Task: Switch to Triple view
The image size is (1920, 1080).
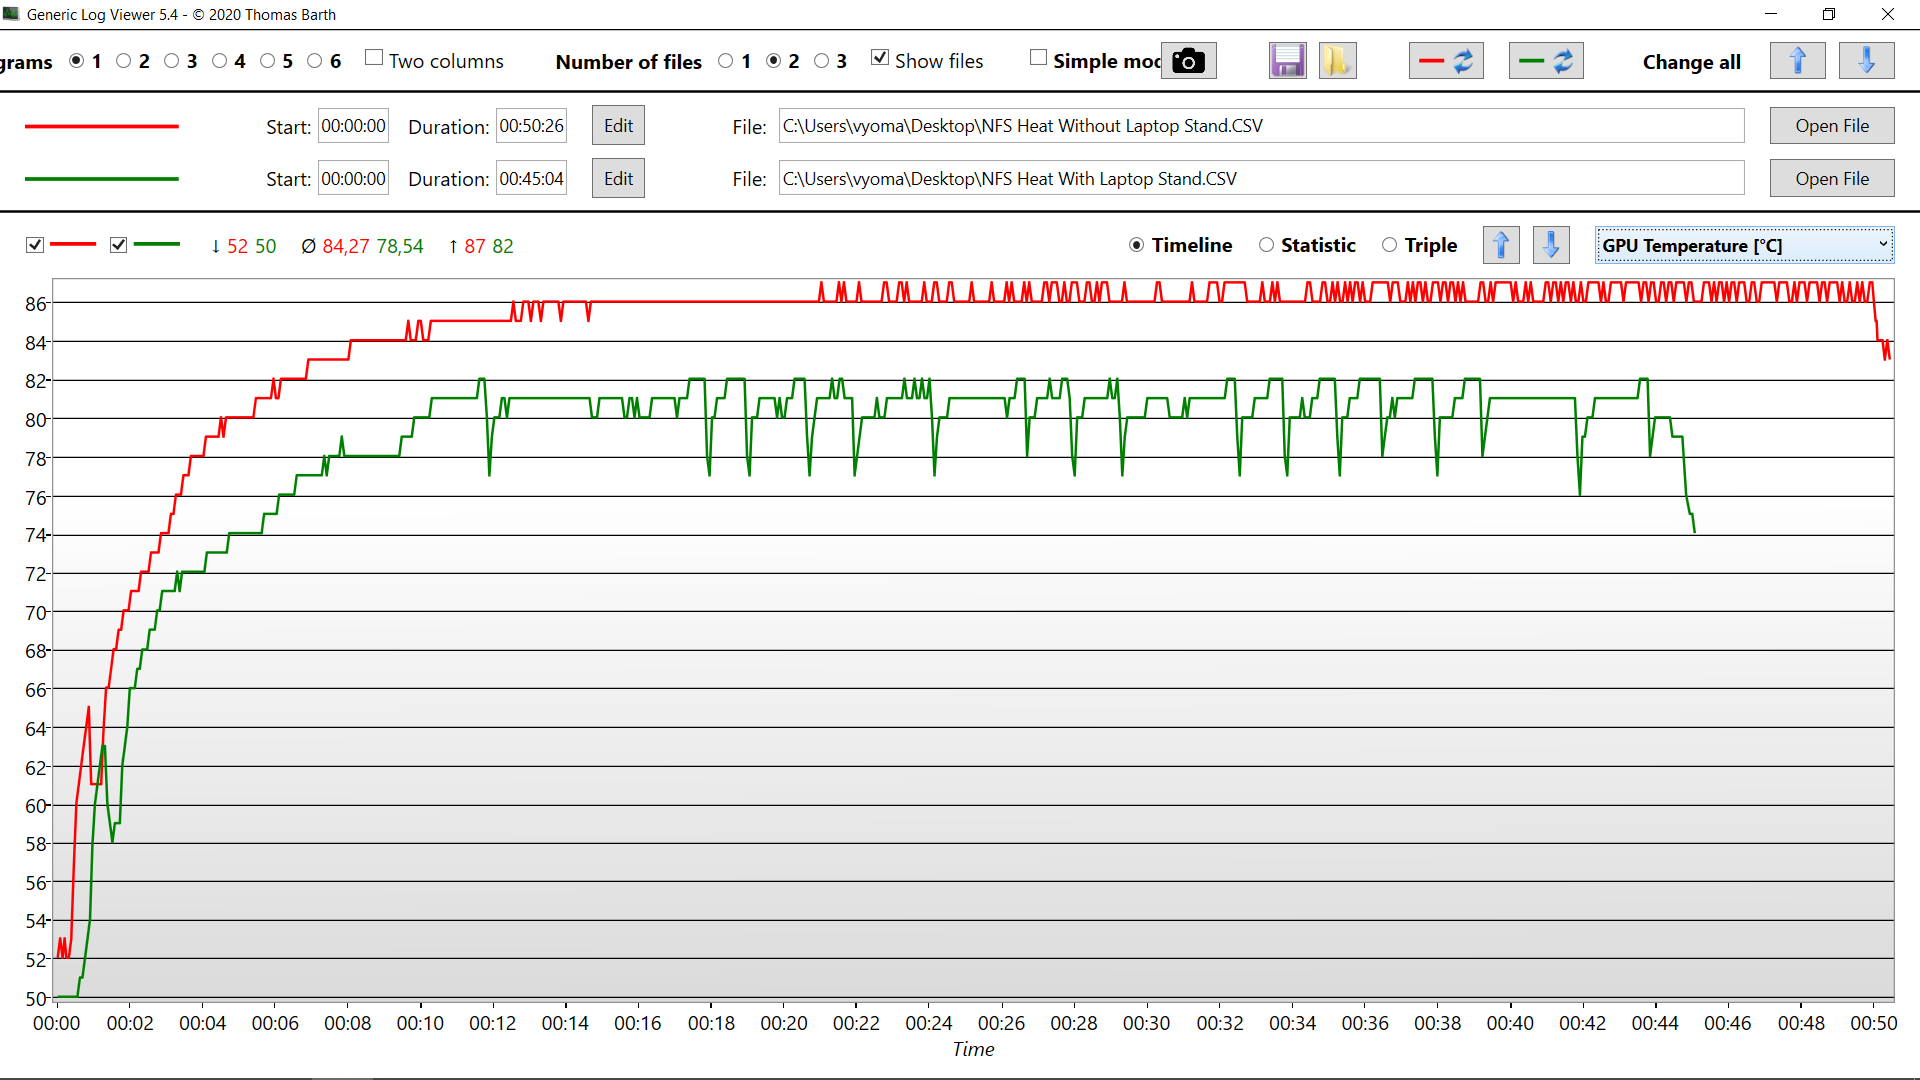Action: click(1390, 245)
